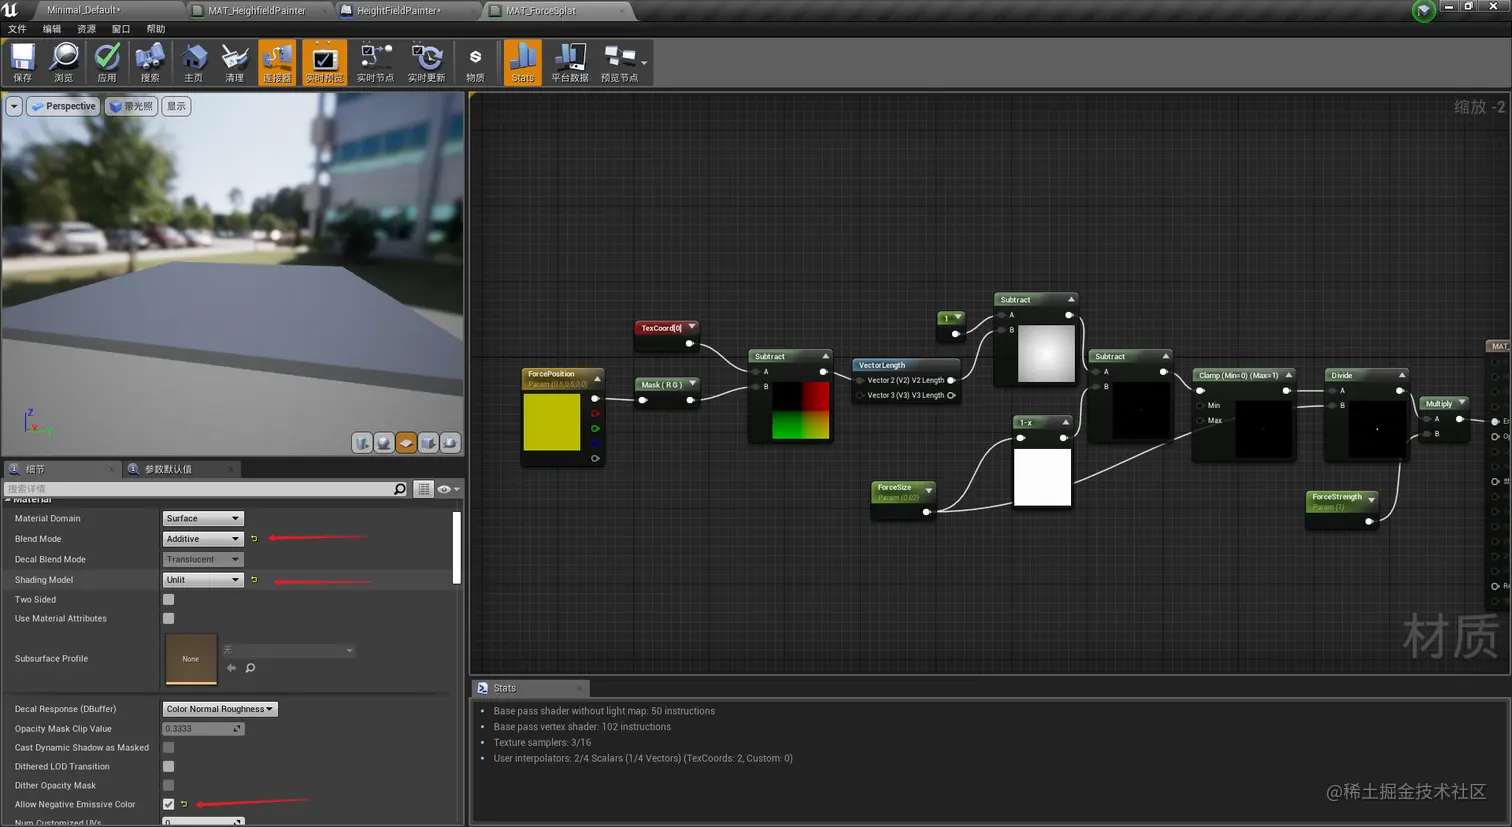The height and width of the screenshot is (827, 1512).
Task: Select the plane preview mesh icon
Action: [x=406, y=443]
